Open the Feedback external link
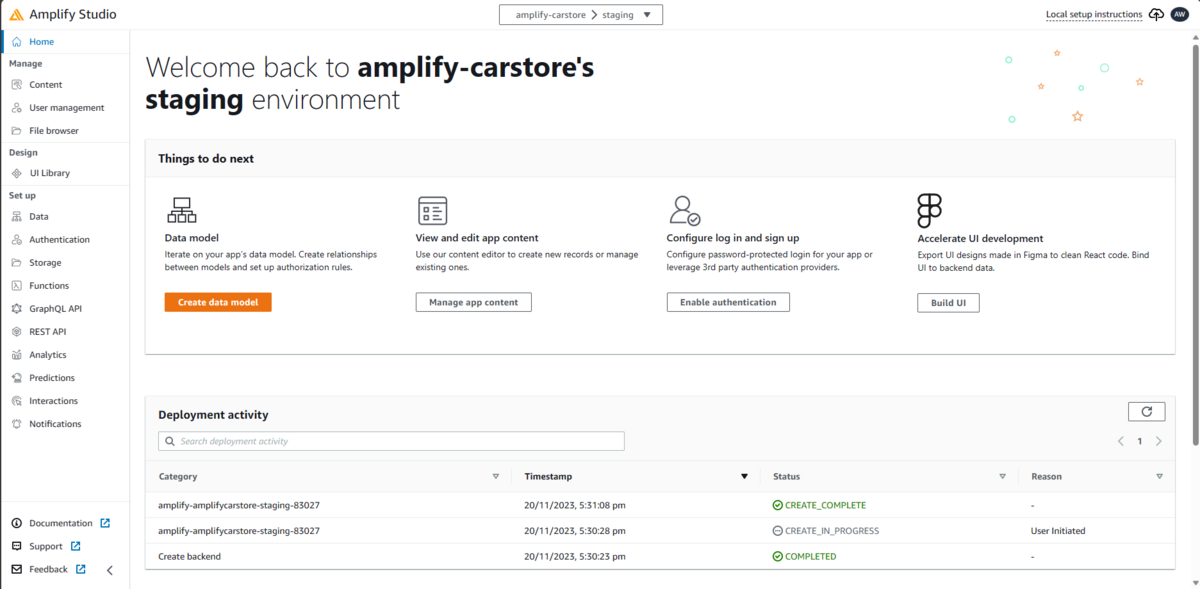Image resolution: width=1200 pixels, height=589 pixels. click(x=57, y=569)
